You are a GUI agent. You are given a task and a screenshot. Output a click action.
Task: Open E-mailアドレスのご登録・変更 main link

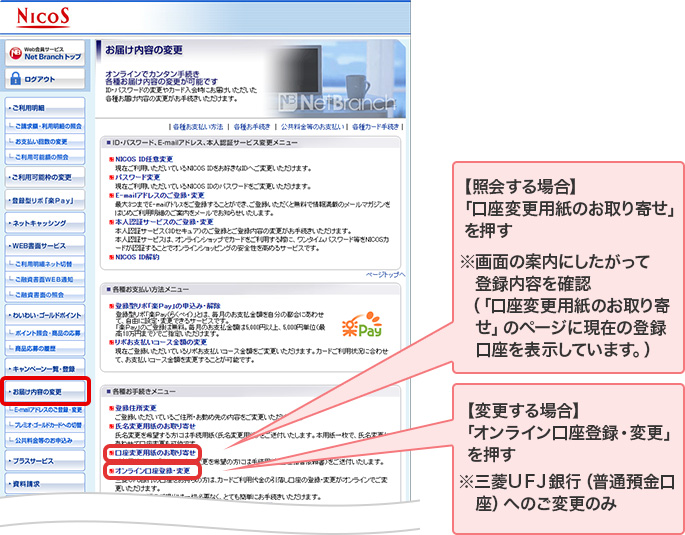click(159, 195)
